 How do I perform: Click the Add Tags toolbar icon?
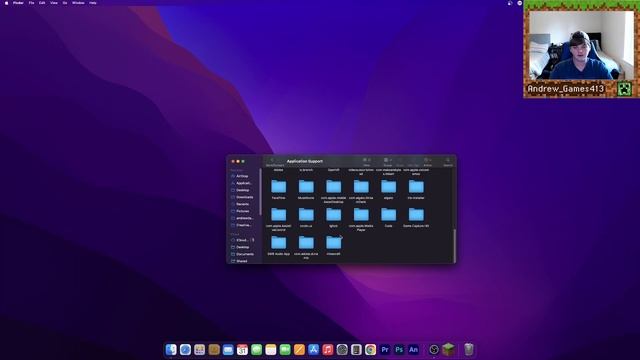(413, 160)
